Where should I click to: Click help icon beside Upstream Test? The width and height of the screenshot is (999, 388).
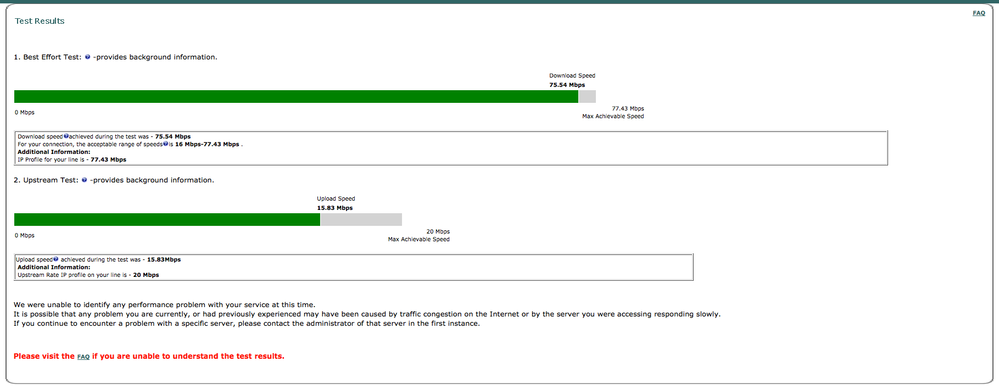pos(85,180)
